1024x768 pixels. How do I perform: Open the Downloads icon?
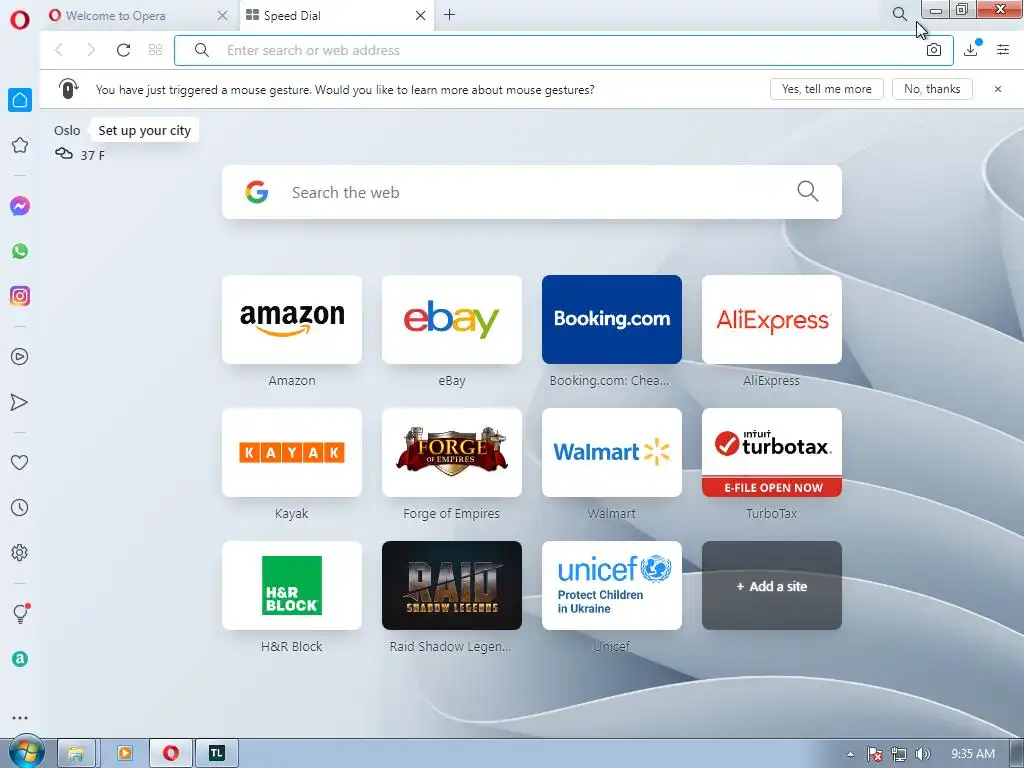click(x=971, y=50)
